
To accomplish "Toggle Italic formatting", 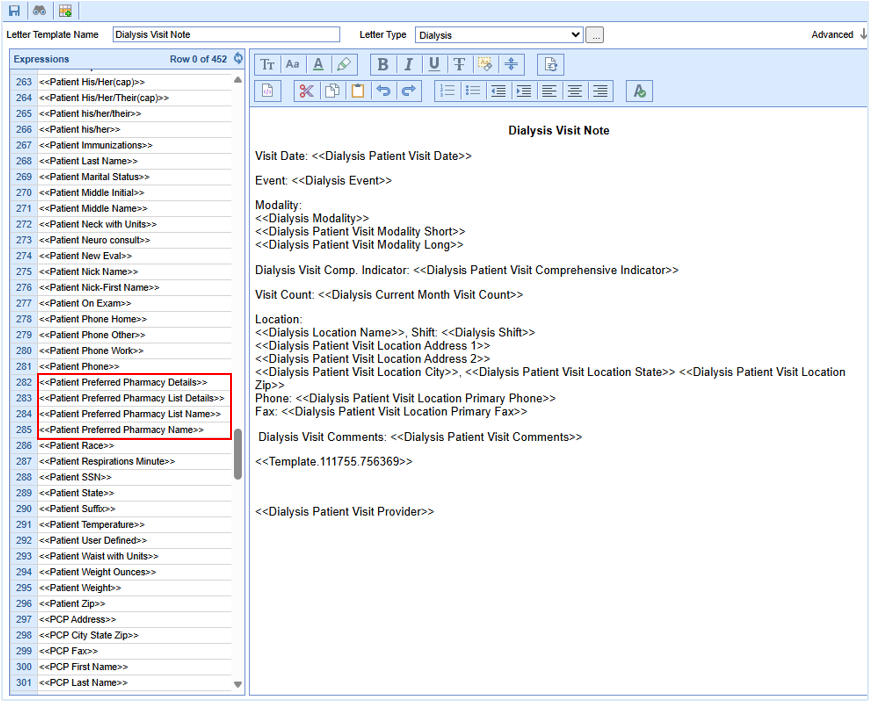I will [x=408, y=65].
